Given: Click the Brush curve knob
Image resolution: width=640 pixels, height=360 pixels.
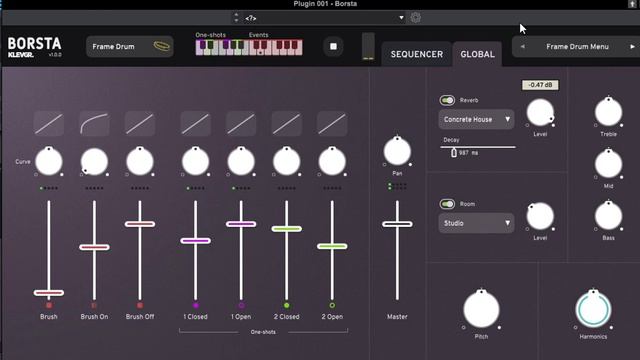Looking at the screenshot, I should 49,162.
